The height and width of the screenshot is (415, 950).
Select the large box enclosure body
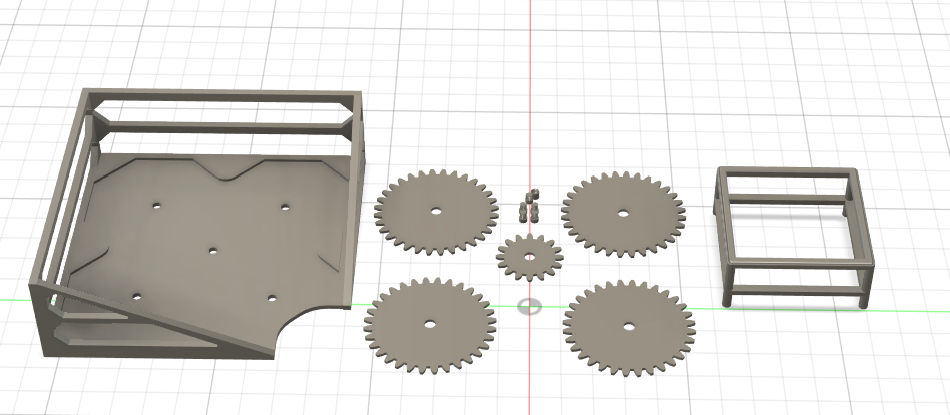(200, 225)
